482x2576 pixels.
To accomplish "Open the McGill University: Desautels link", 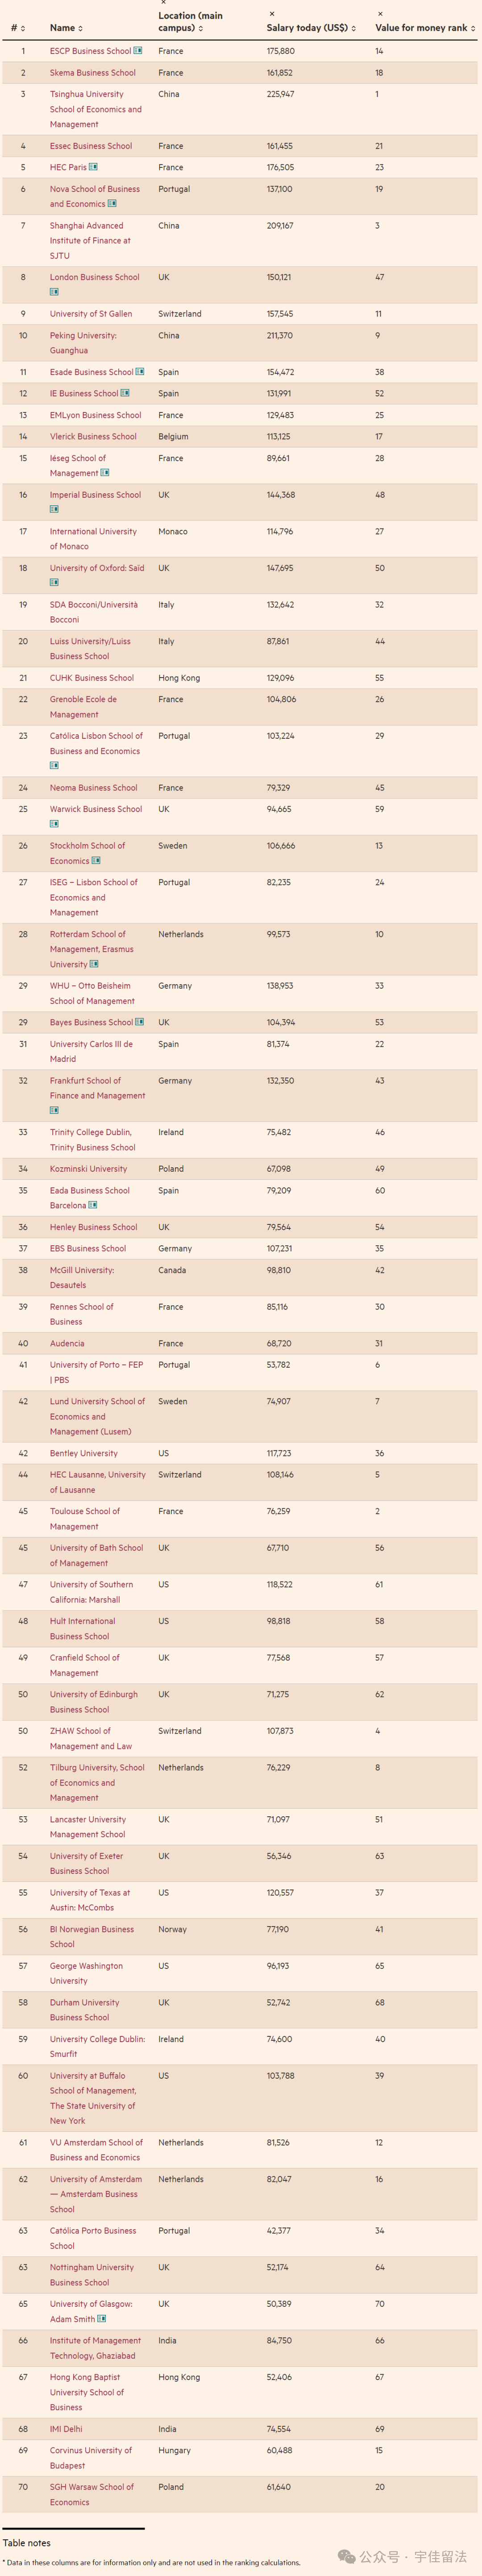I will (82, 1278).
